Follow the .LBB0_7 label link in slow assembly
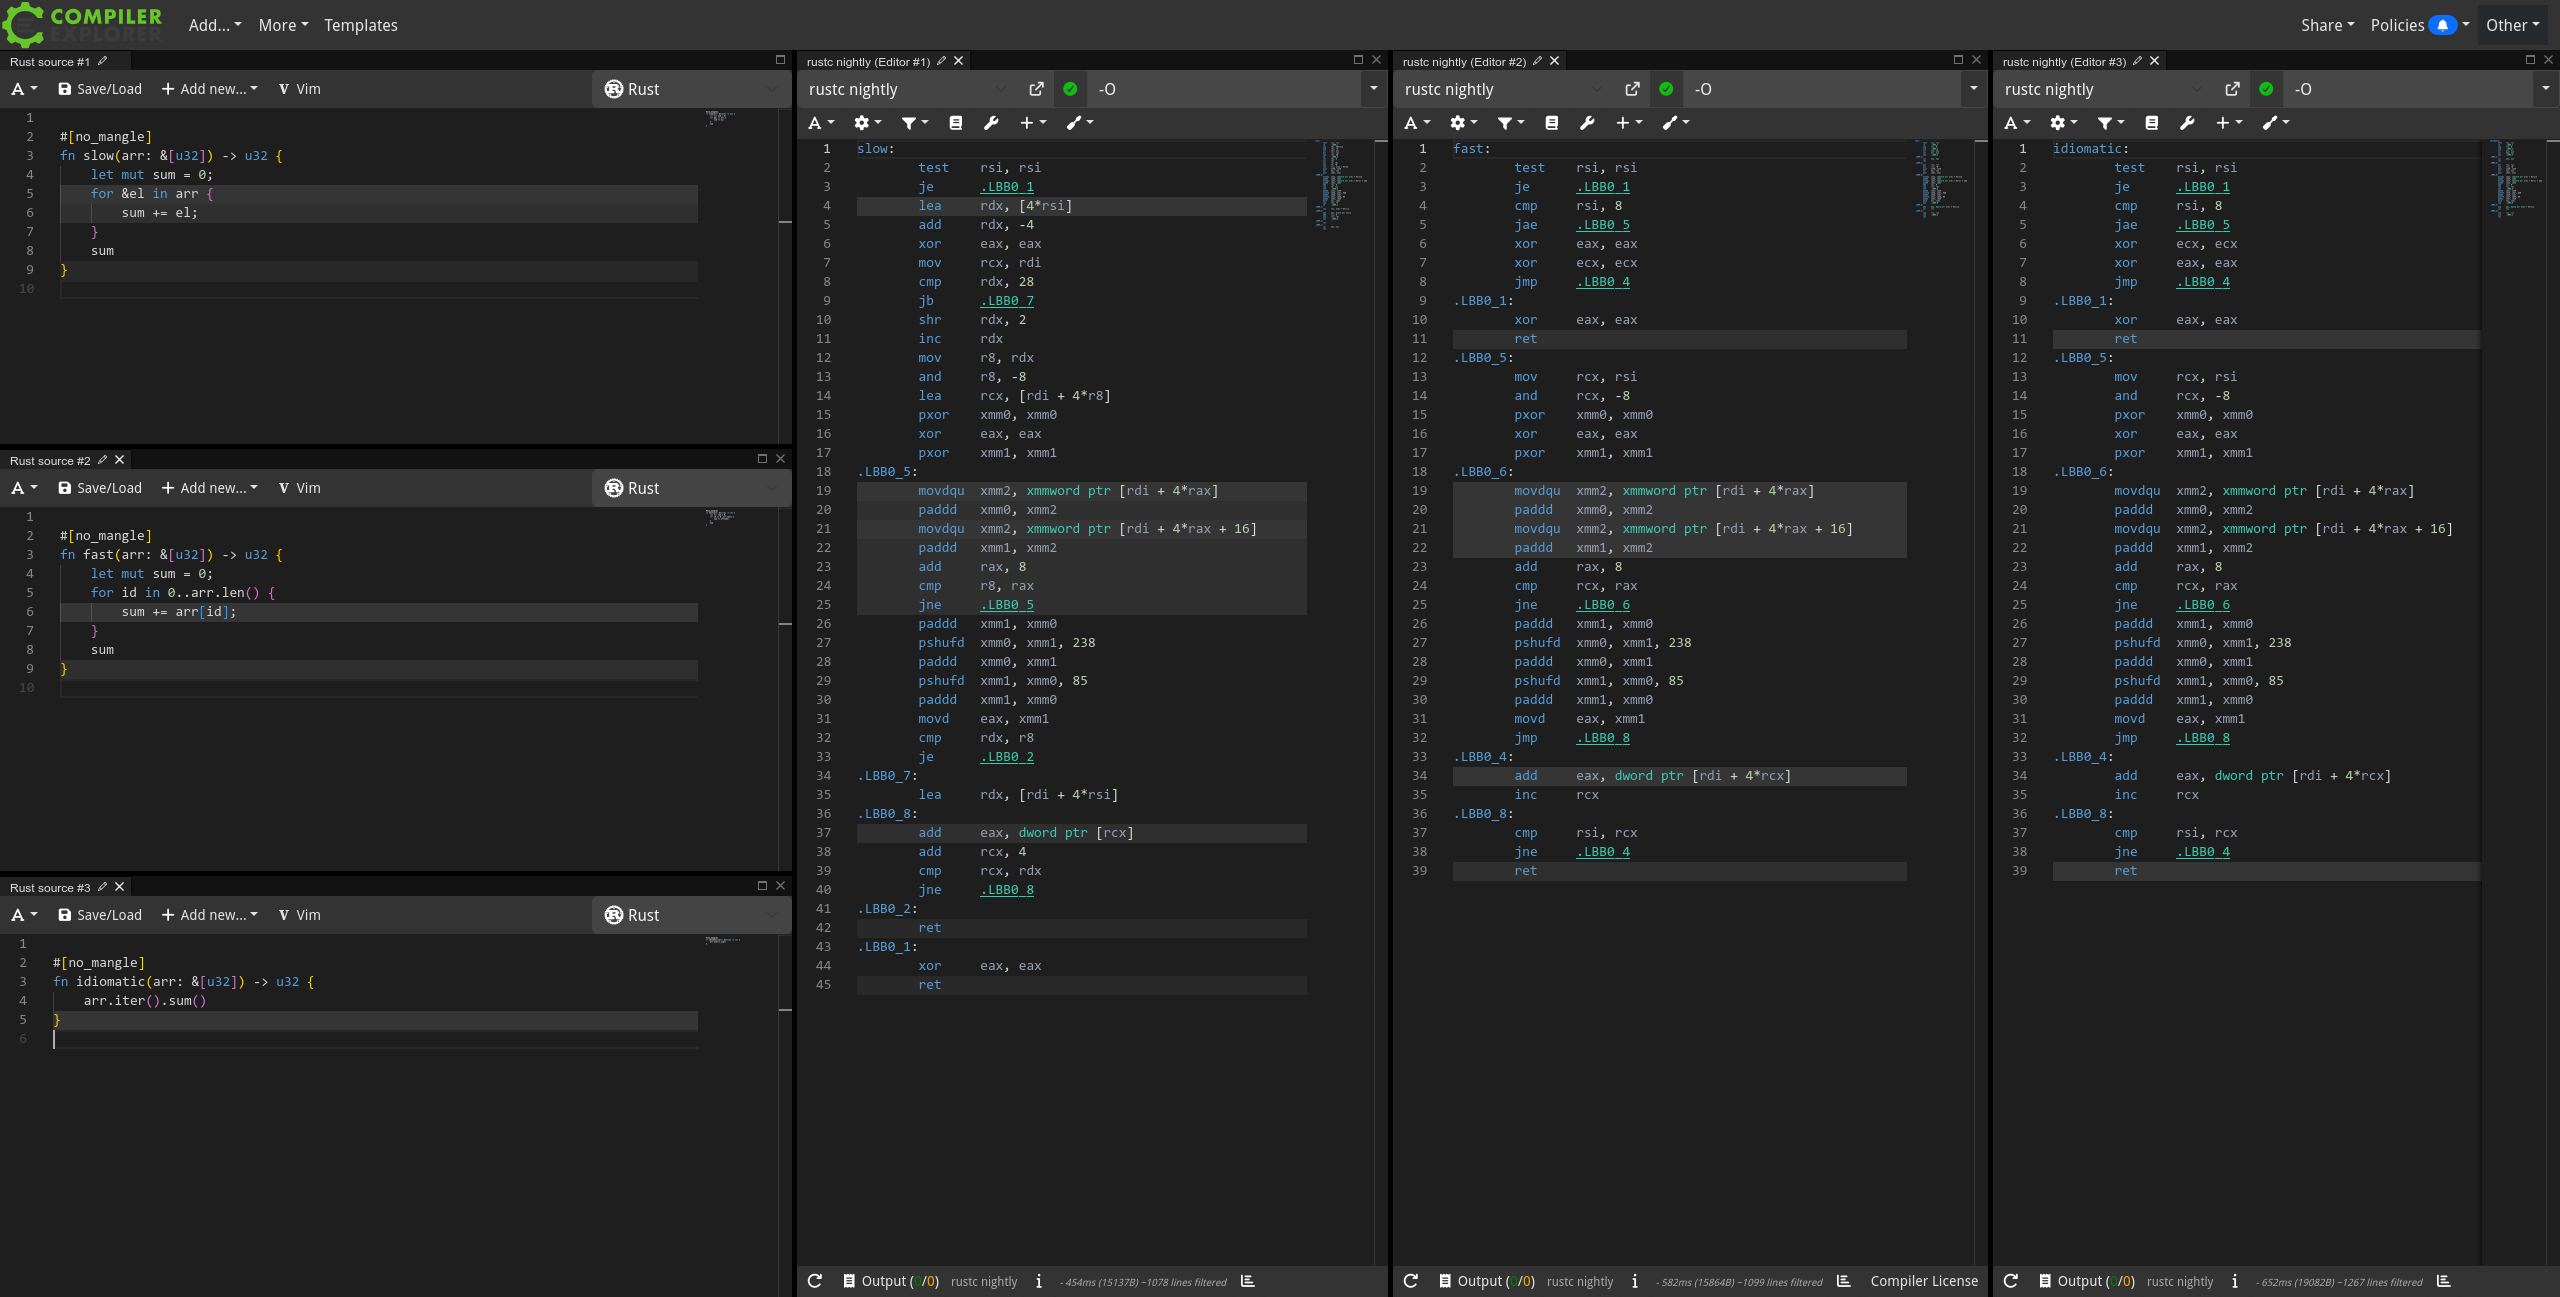The image size is (2560, 1297). [1007, 301]
